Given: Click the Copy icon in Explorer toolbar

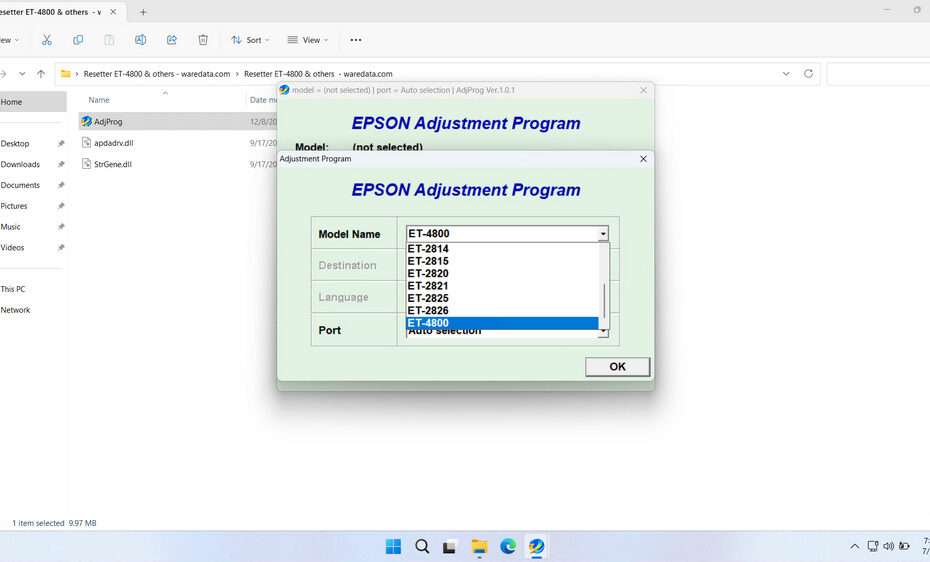Looking at the screenshot, I should [78, 40].
